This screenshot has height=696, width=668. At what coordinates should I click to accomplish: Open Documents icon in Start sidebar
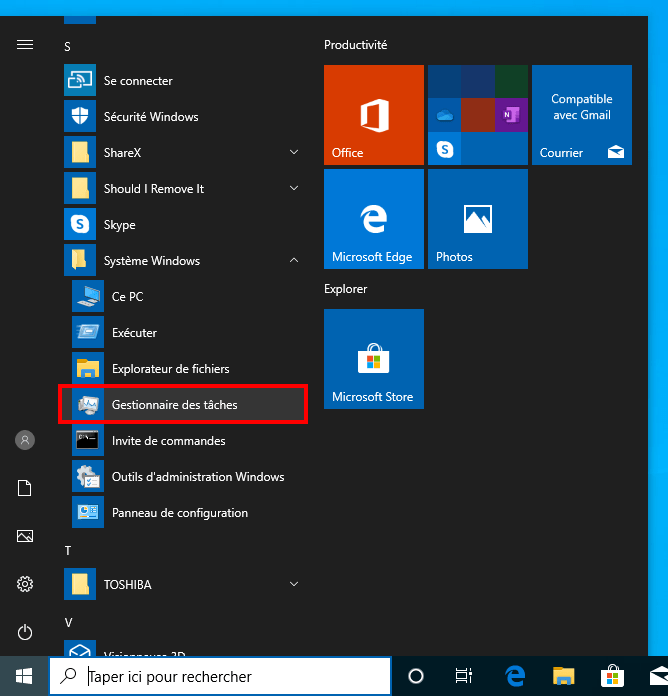tap(25, 488)
